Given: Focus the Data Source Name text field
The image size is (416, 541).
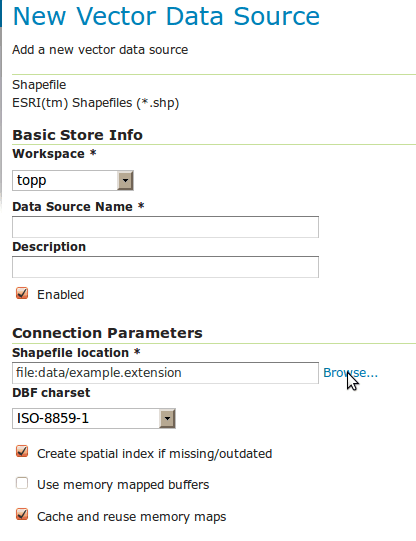Looking at the screenshot, I should click(x=165, y=227).
